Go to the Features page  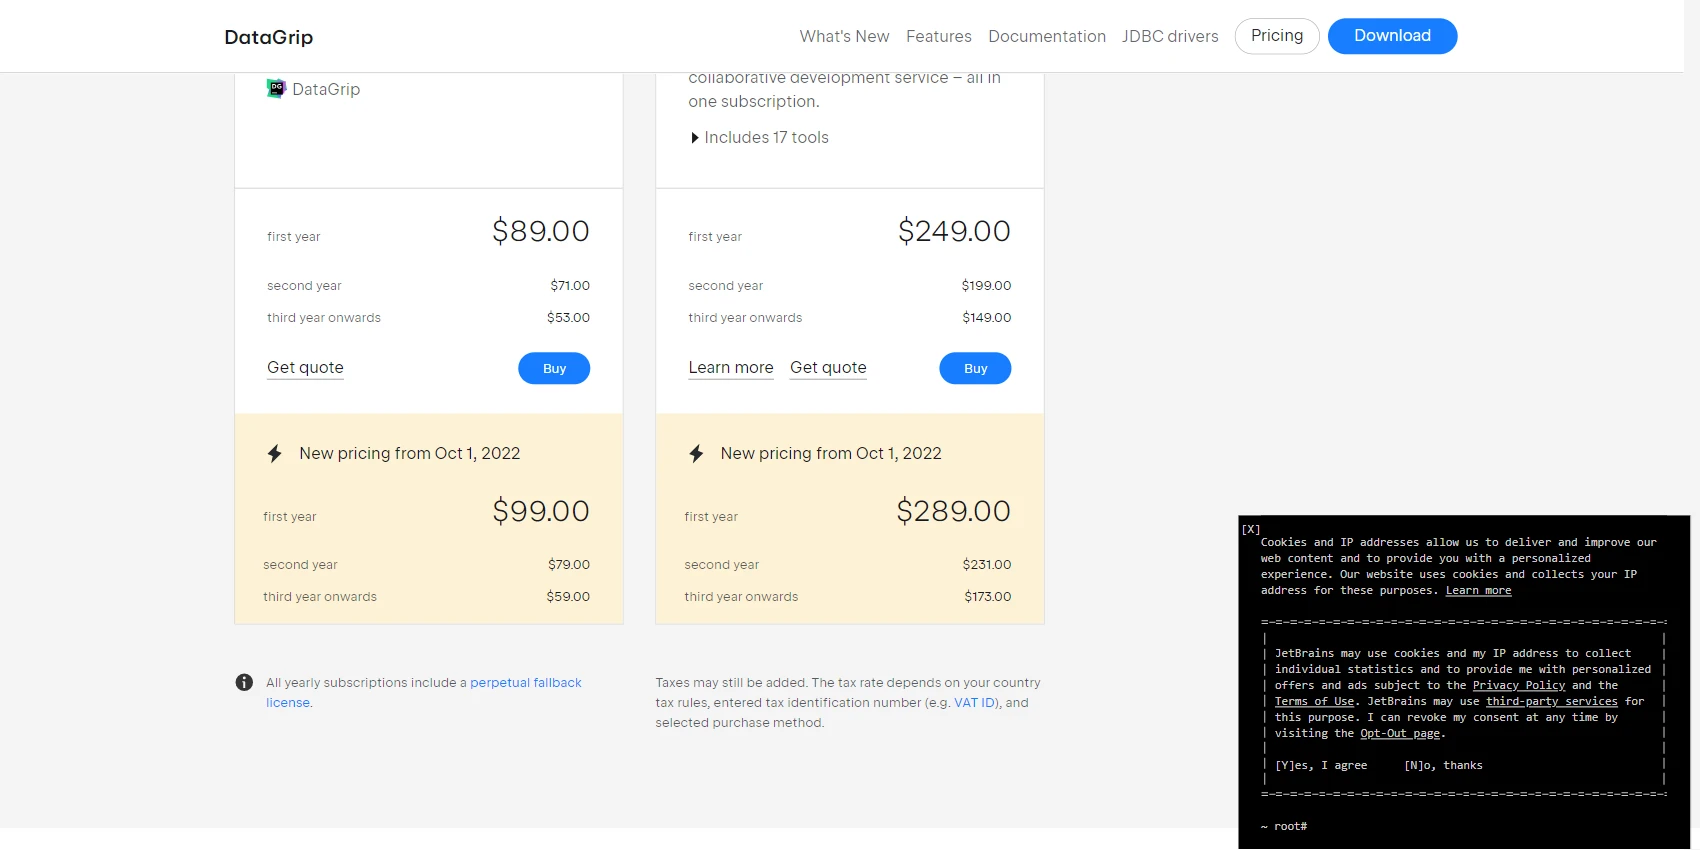938,36
